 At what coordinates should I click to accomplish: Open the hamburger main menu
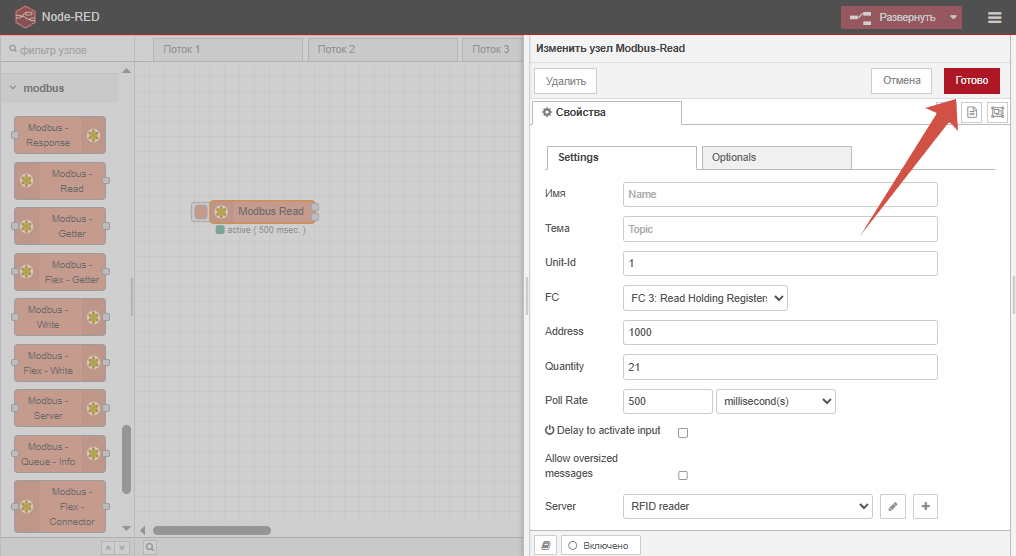[995, 17]
